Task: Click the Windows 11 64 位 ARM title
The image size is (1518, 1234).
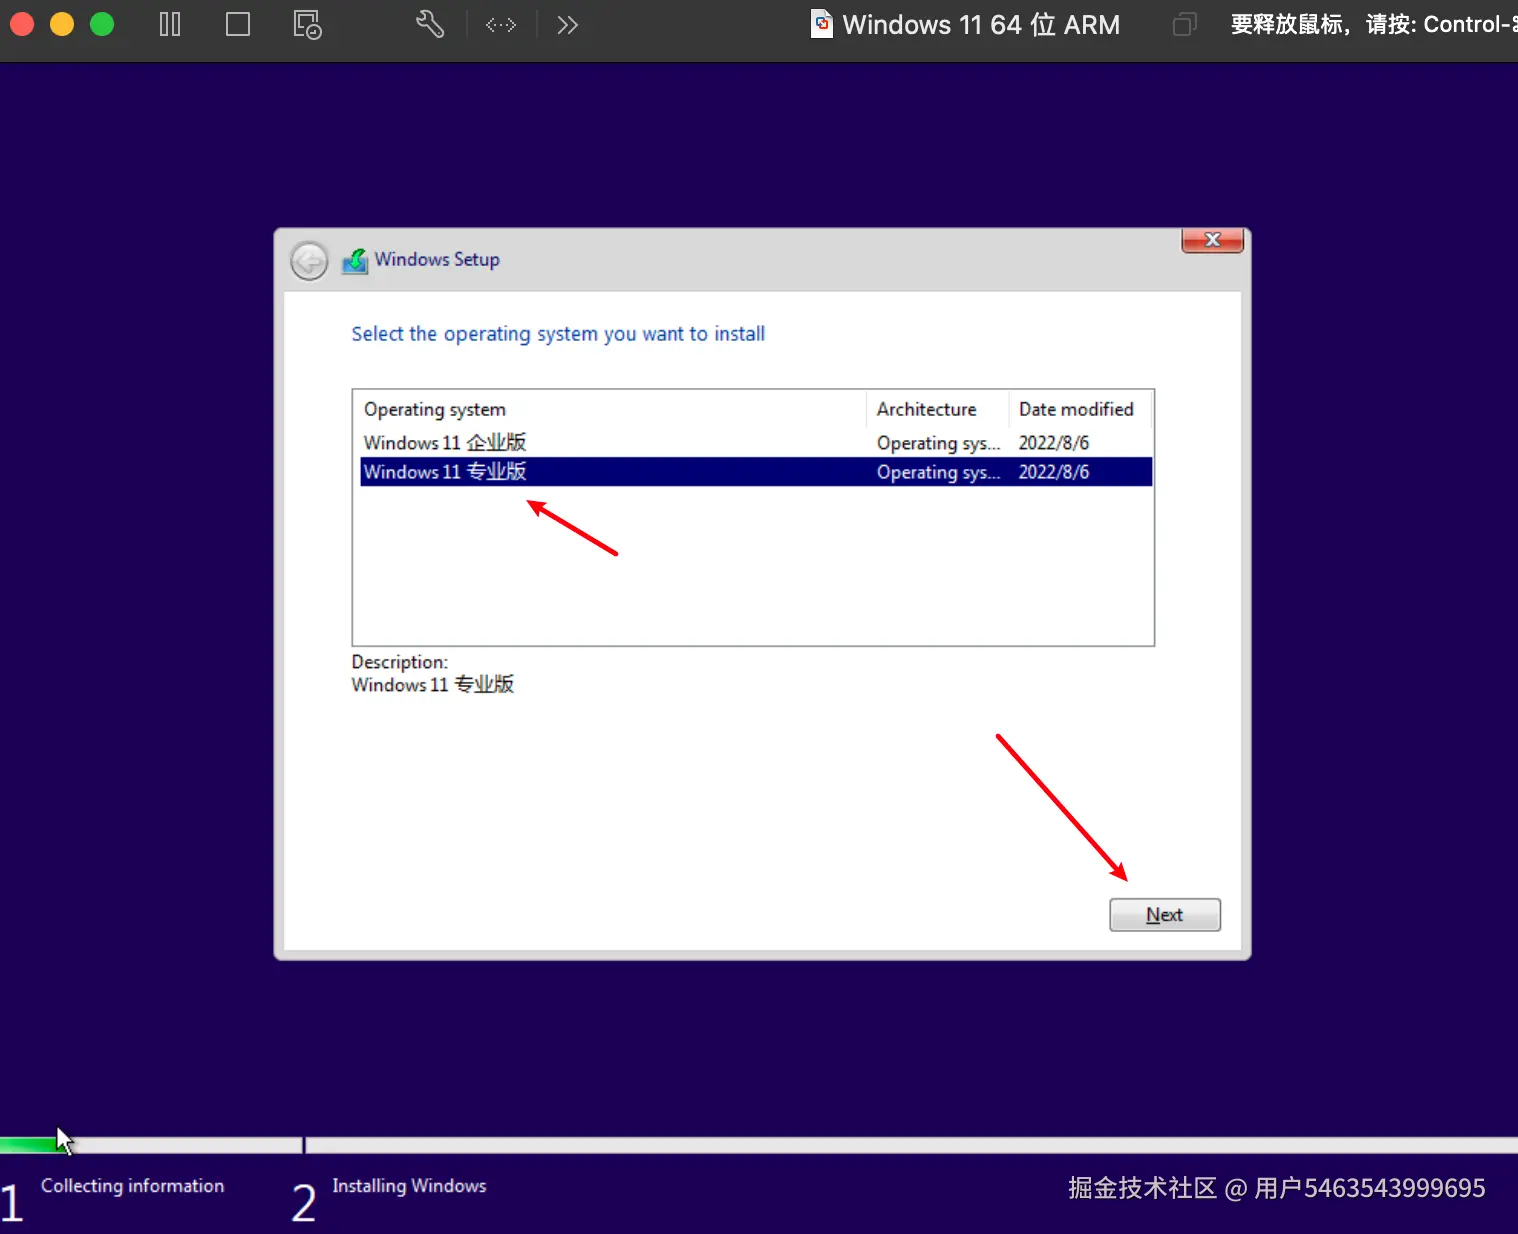Action: tap(981, 24)
